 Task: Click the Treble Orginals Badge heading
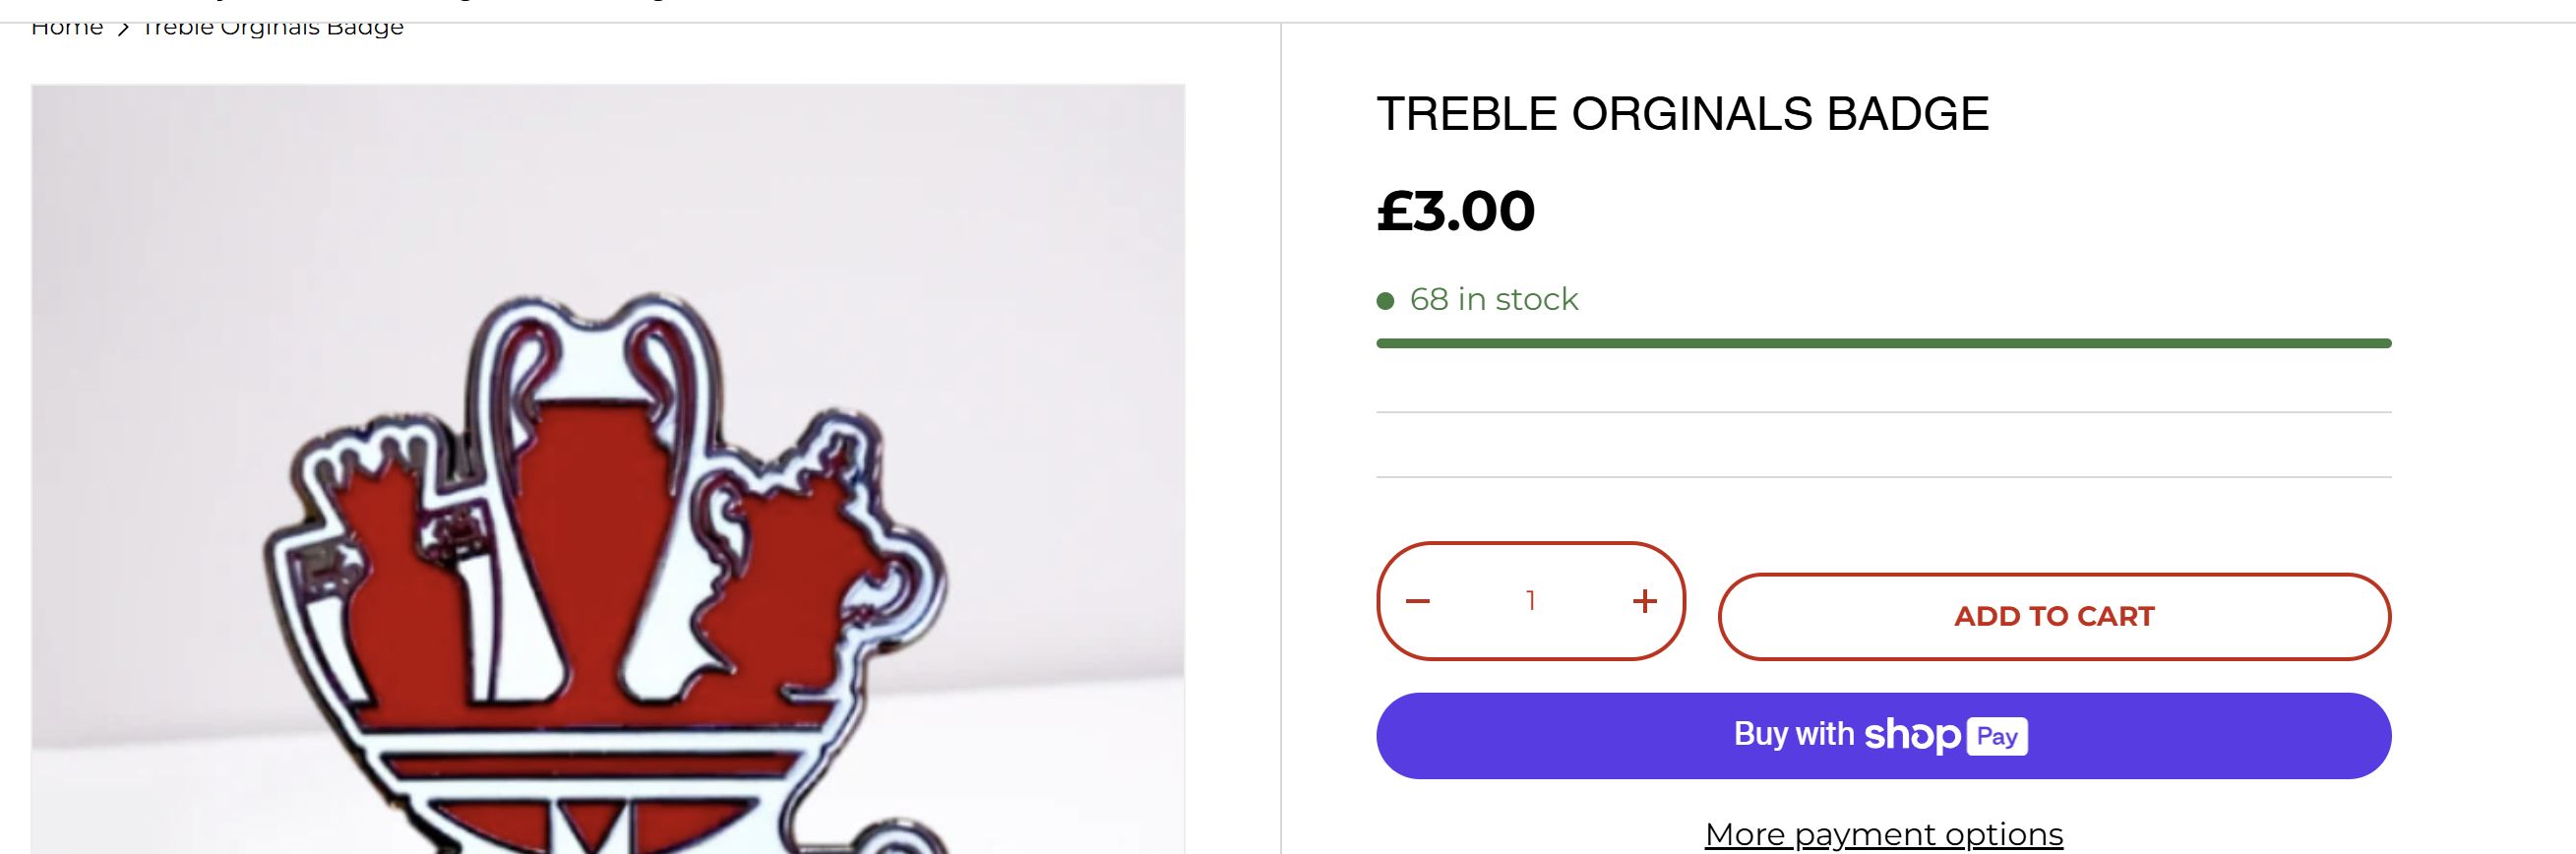pos(1682,114)
